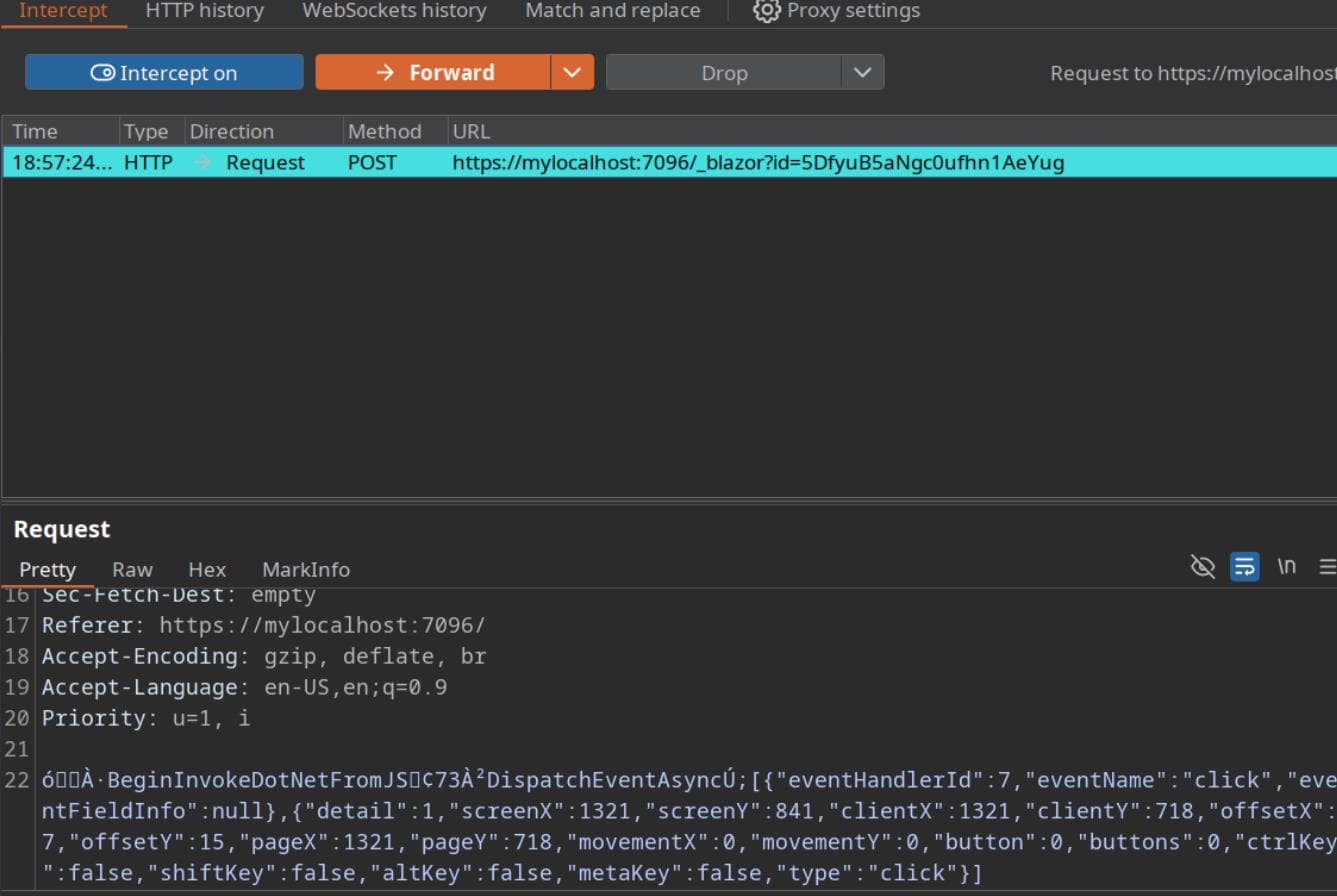Viewport: 1337px width, 896px height.
Task: Toggle hide non-printable characters eye icon
Action: [1203, 567]
